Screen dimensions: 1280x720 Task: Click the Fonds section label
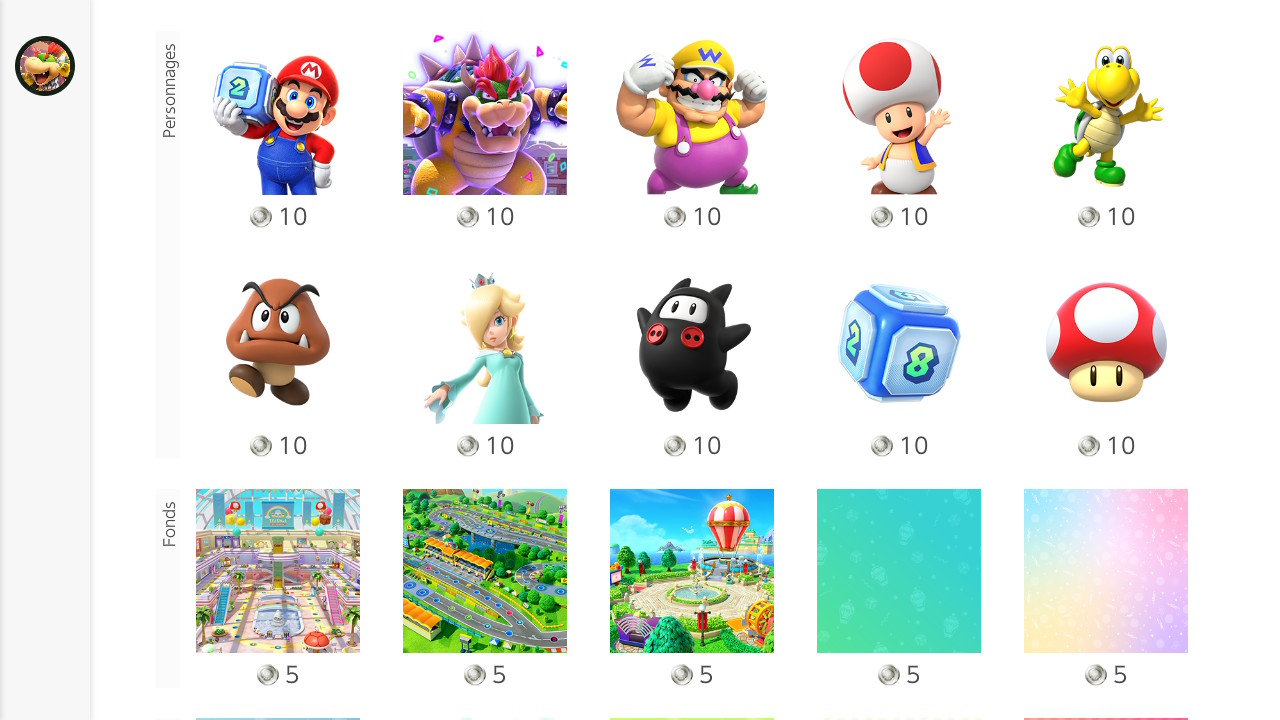[x=169, y=524]
